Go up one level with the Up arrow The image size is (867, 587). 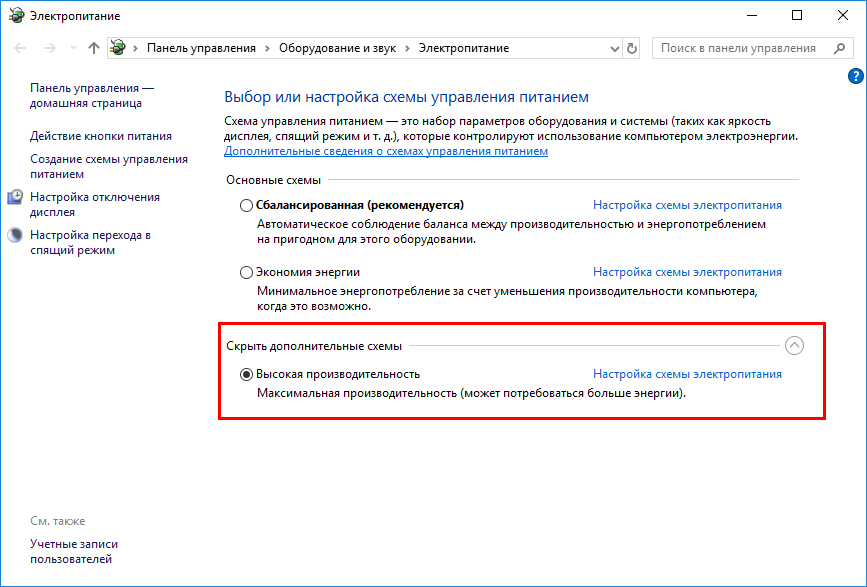pos(93,48)
